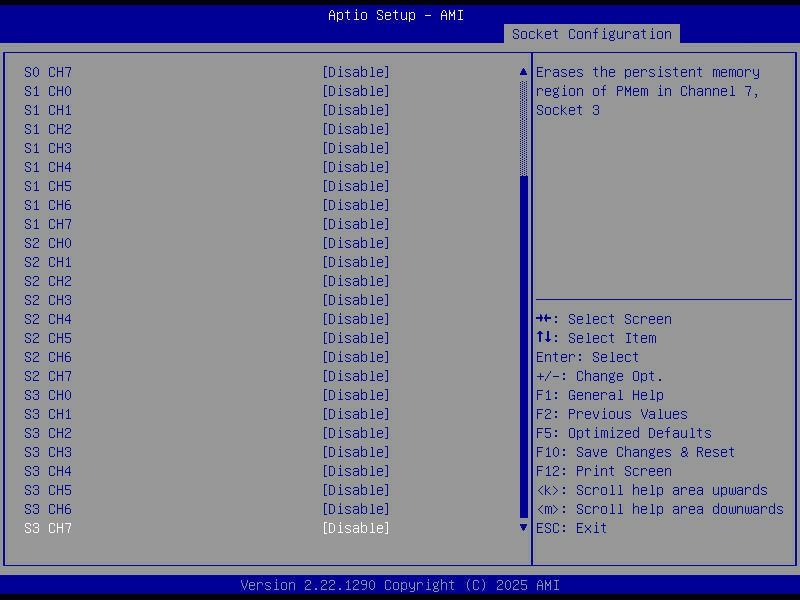Click the F5: Optimized Defaults hint

(x=623, y=433)
